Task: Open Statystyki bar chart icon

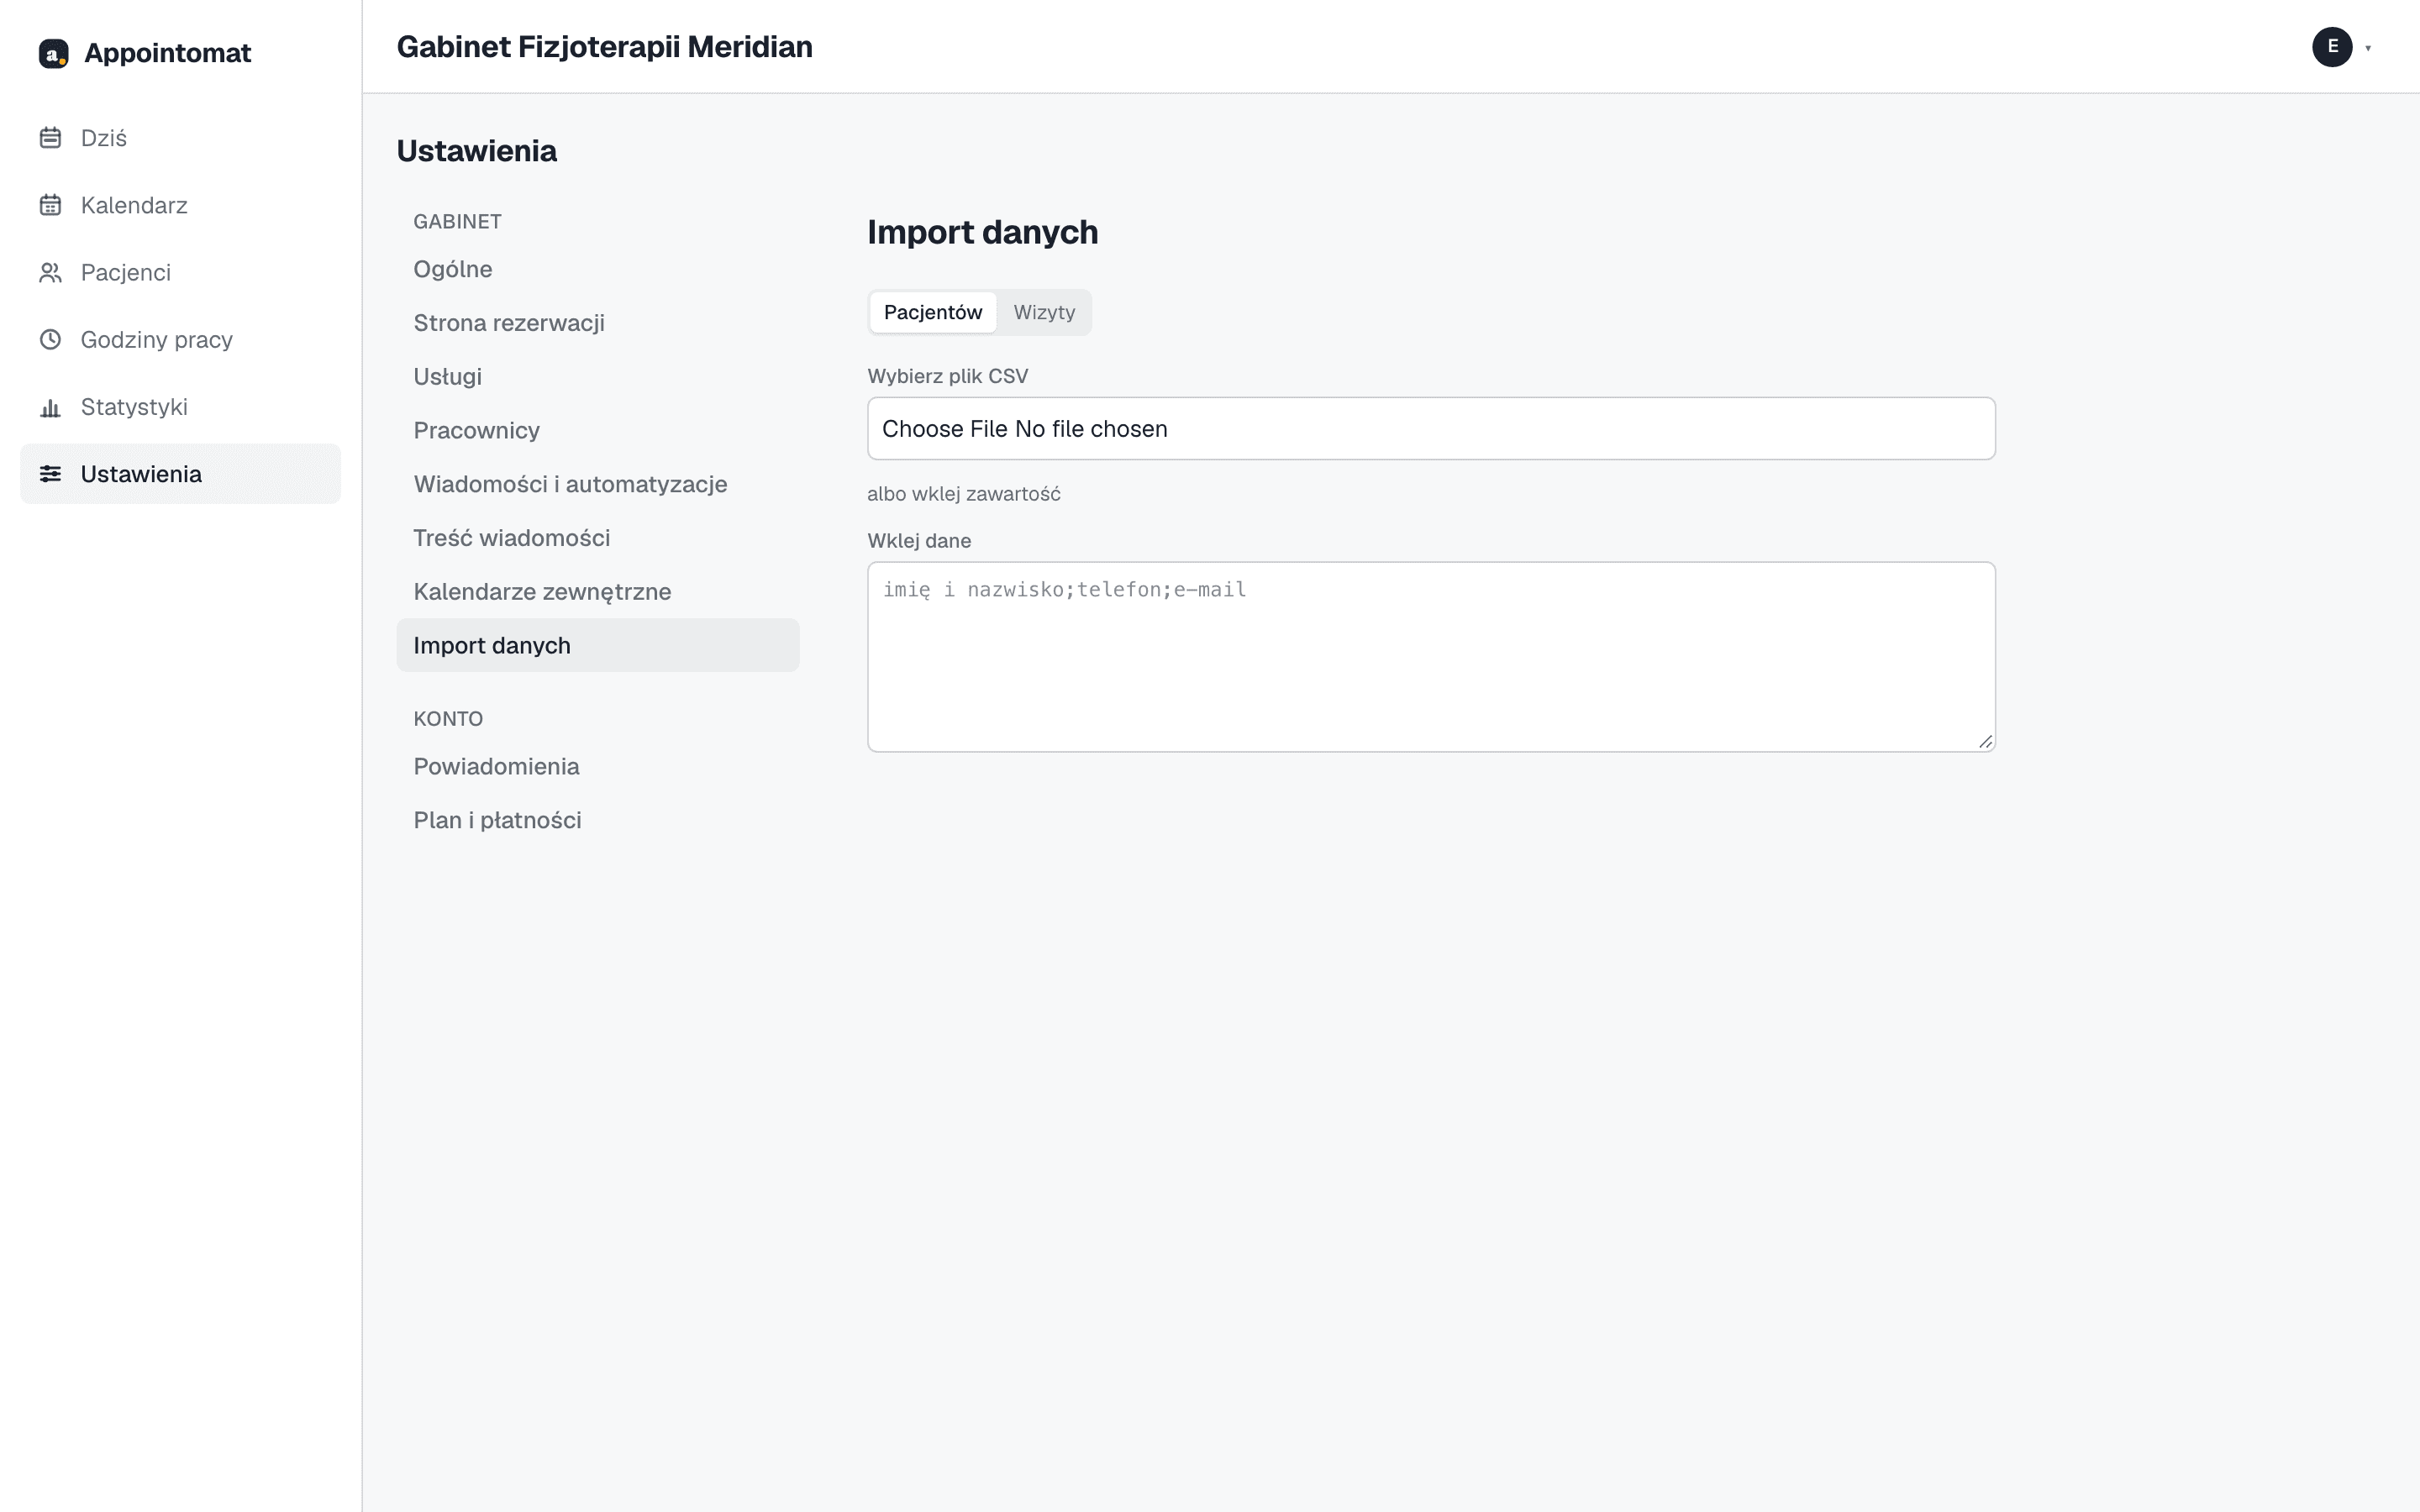Action: [50, 407]
